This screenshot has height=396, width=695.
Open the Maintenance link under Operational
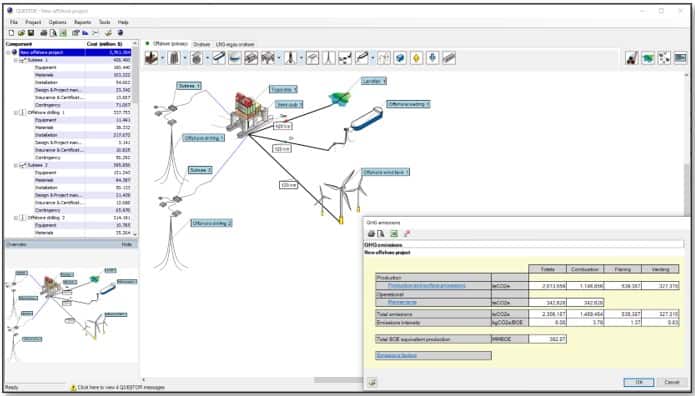pyautogui.click(x=402, y=302)
